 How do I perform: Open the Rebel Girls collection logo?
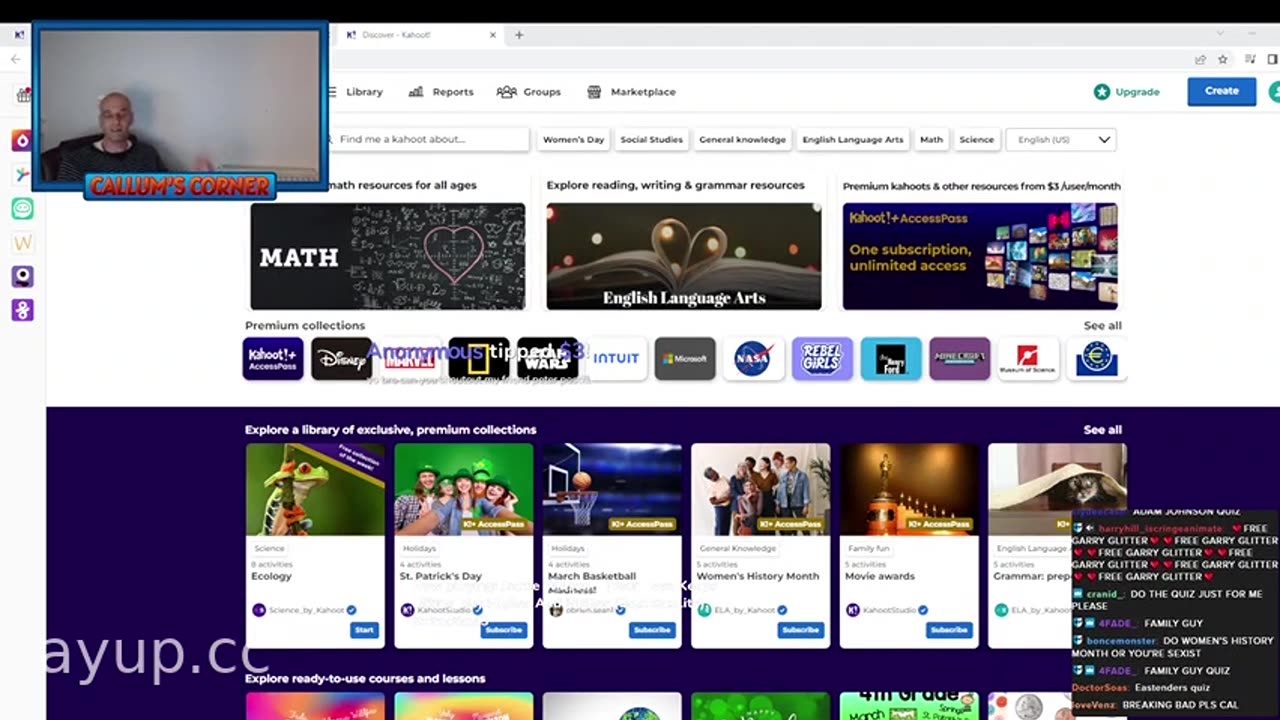pos(822,359)
